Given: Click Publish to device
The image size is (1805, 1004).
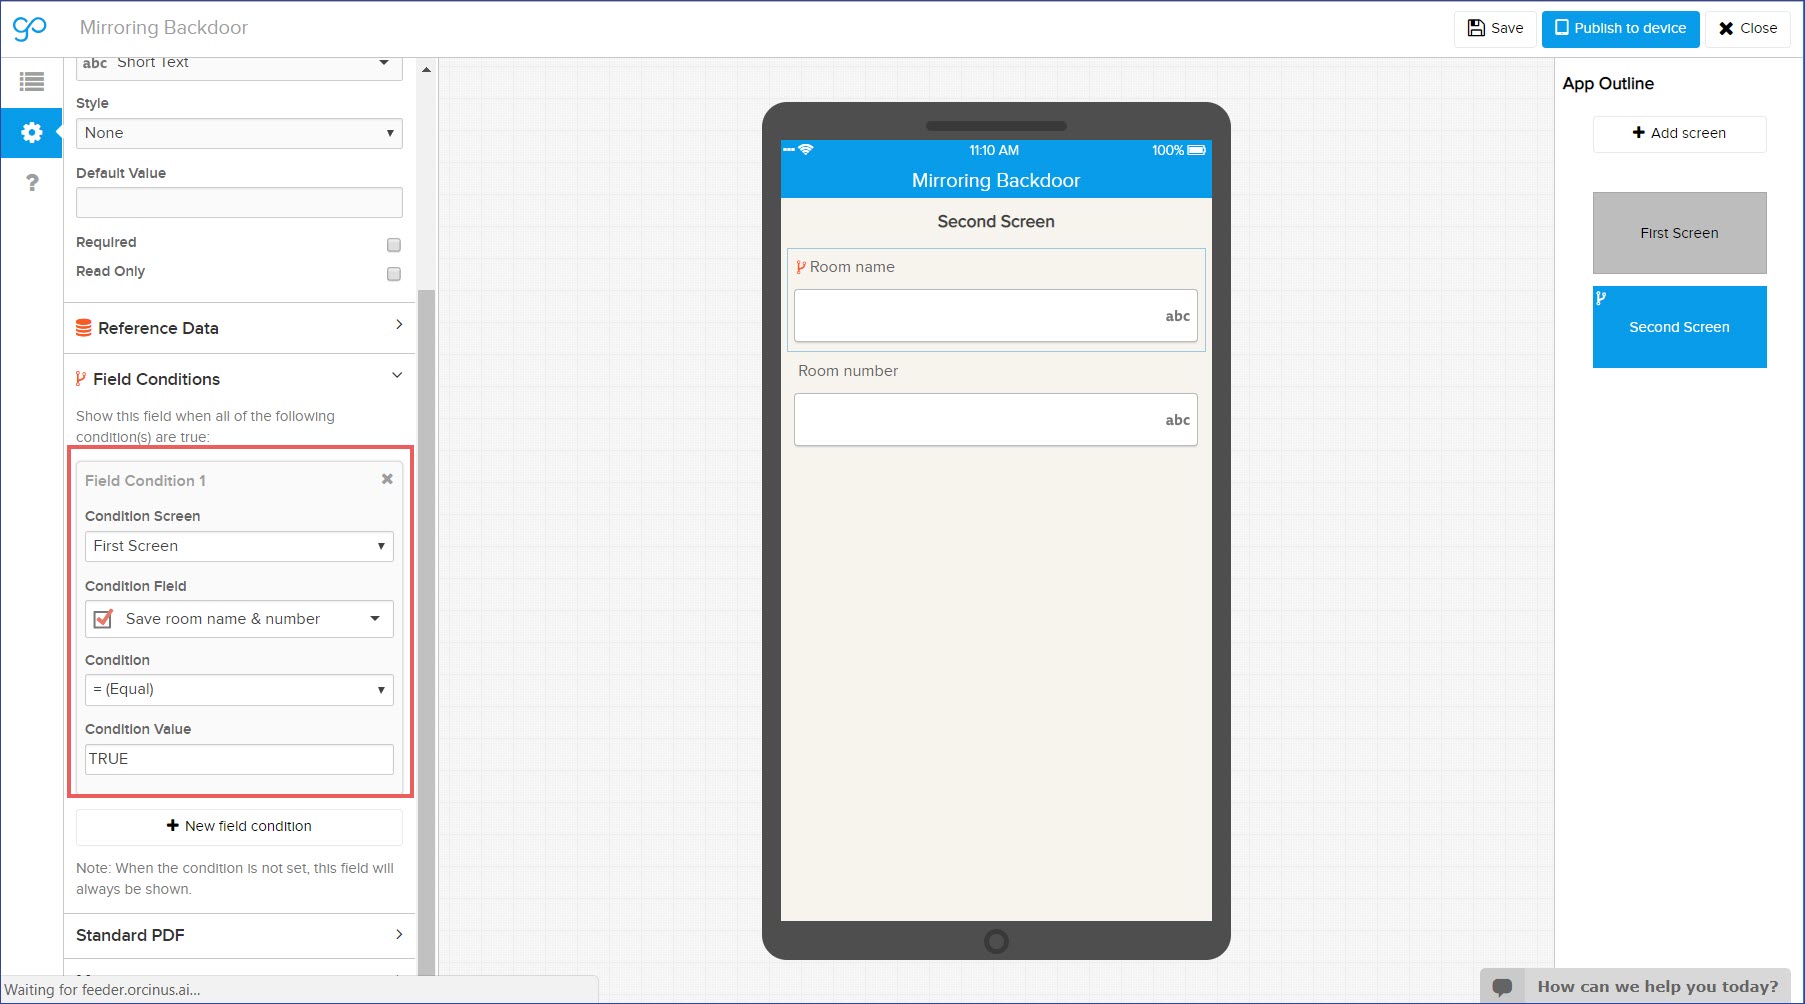Looking at the screenshot, I should (x=1620, y=28).
